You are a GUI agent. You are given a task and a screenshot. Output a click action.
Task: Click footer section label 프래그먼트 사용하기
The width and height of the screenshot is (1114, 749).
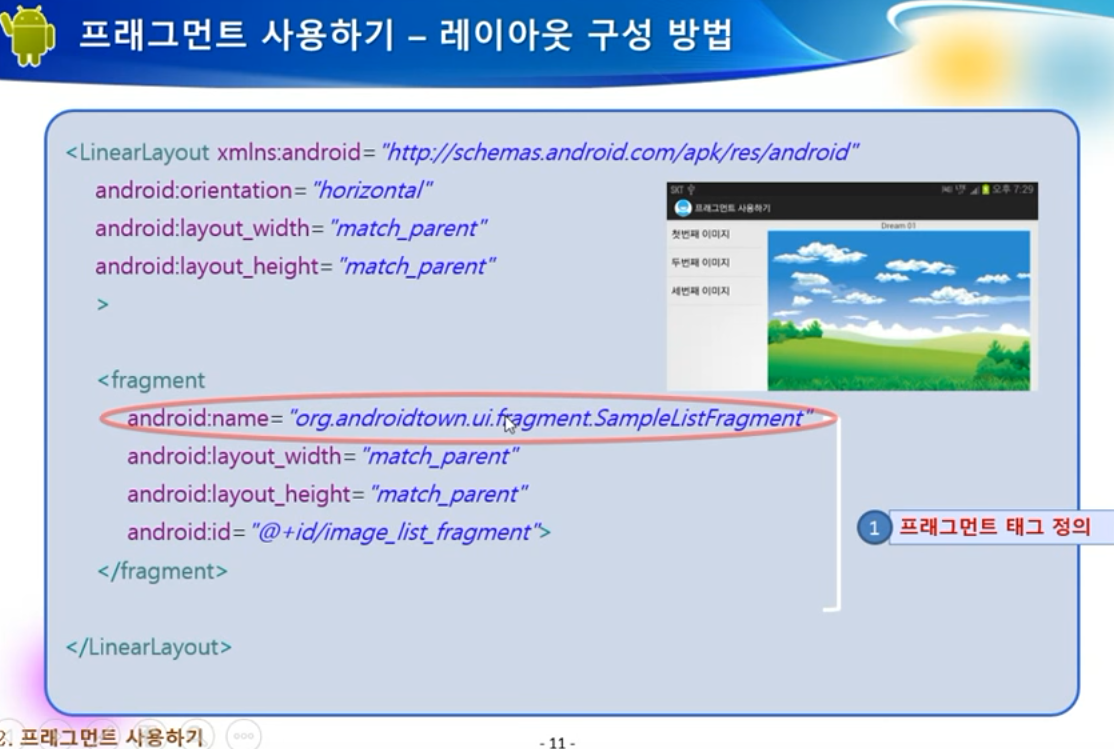[111, 737]
